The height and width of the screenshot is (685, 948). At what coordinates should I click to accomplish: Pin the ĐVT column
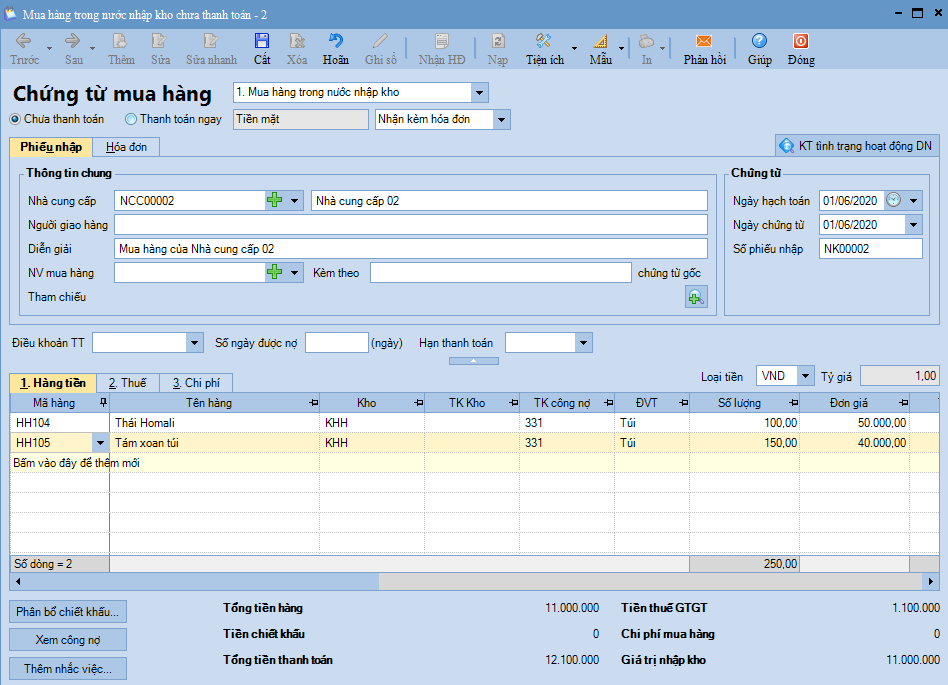(683, 402)
